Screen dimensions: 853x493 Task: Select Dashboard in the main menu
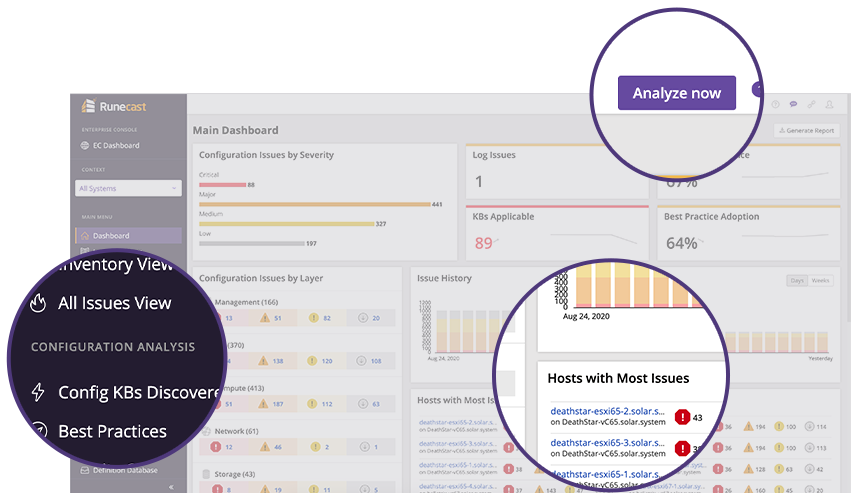tap(128, 236)
